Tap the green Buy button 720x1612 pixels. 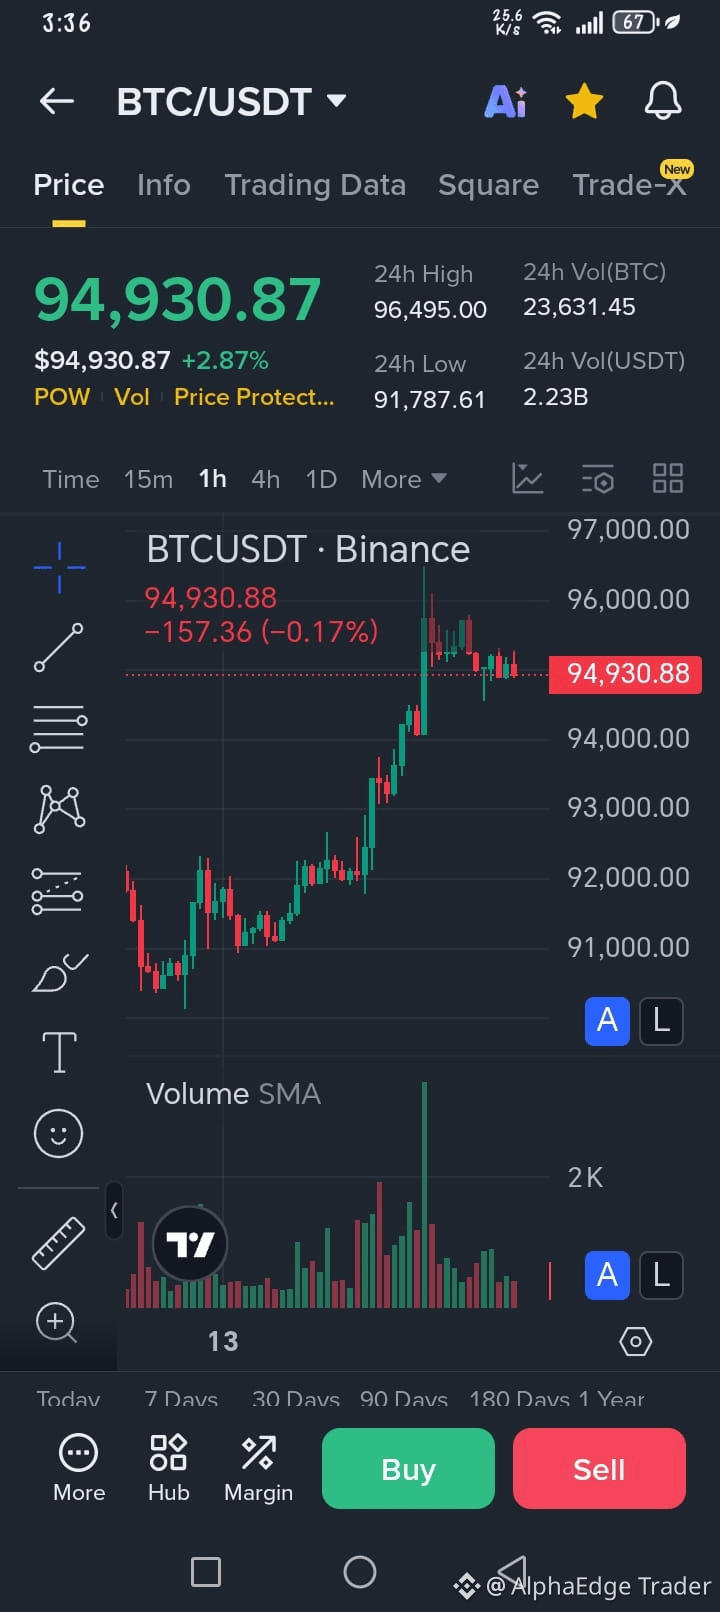coord(408,1469)
